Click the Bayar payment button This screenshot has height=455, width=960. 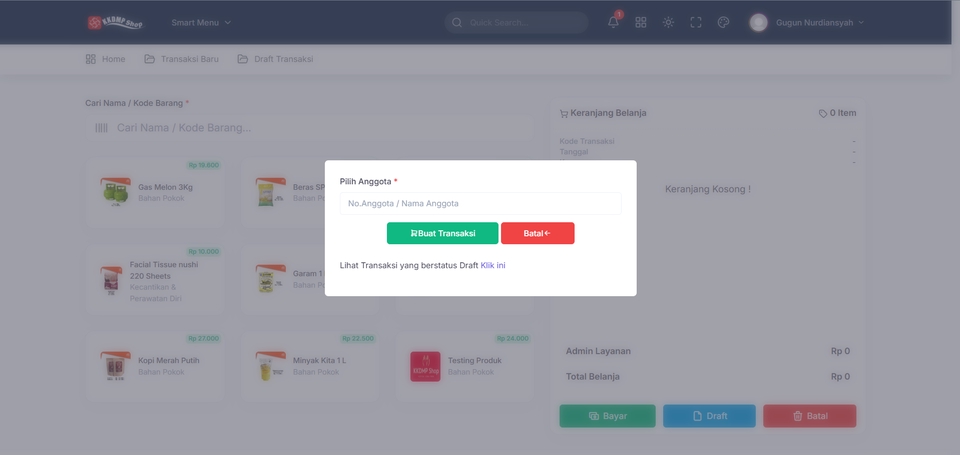[x=607, y=416]
